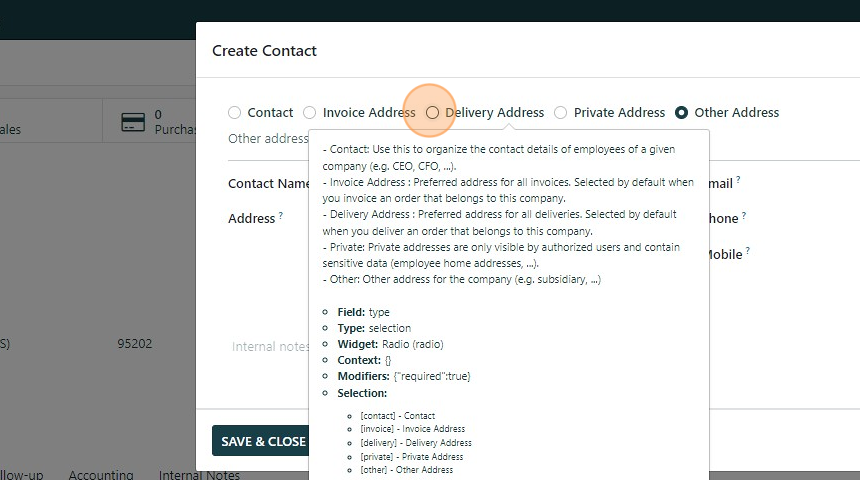Click the Address field label
Screen dimensions: 860x480
251,218
